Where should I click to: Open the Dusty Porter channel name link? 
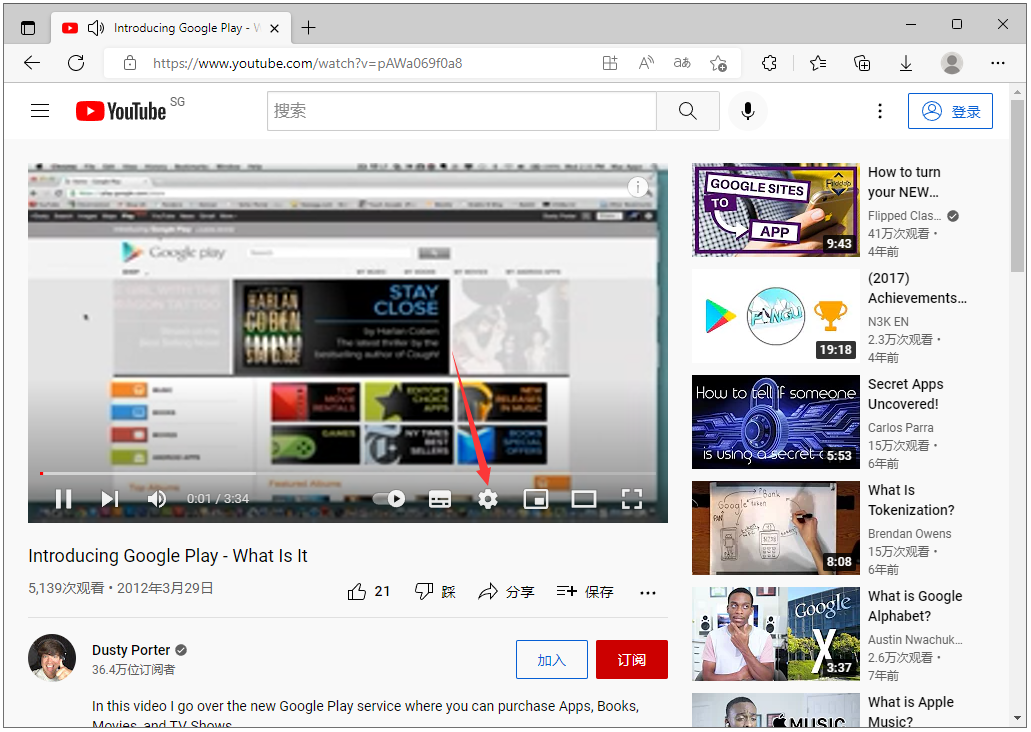[131, 650]
